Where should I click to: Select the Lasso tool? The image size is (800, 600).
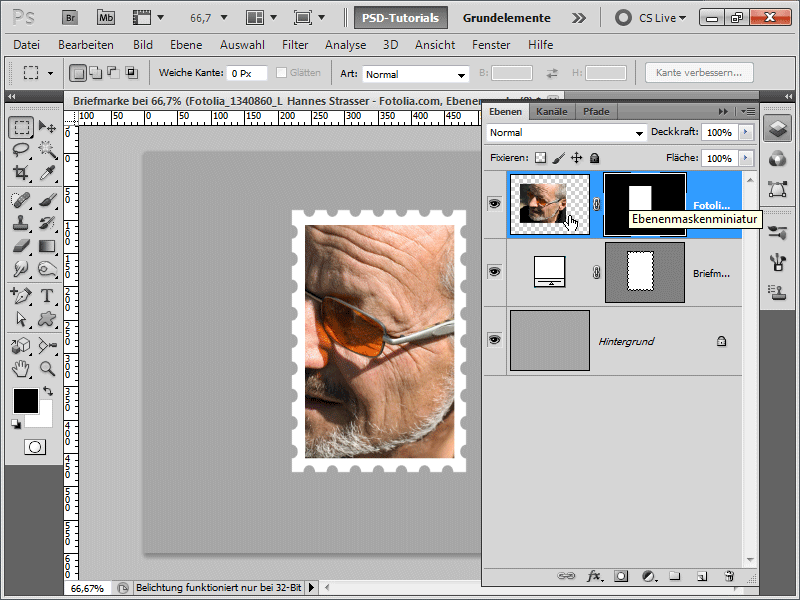pyautogui.click(x=21, y=150)
